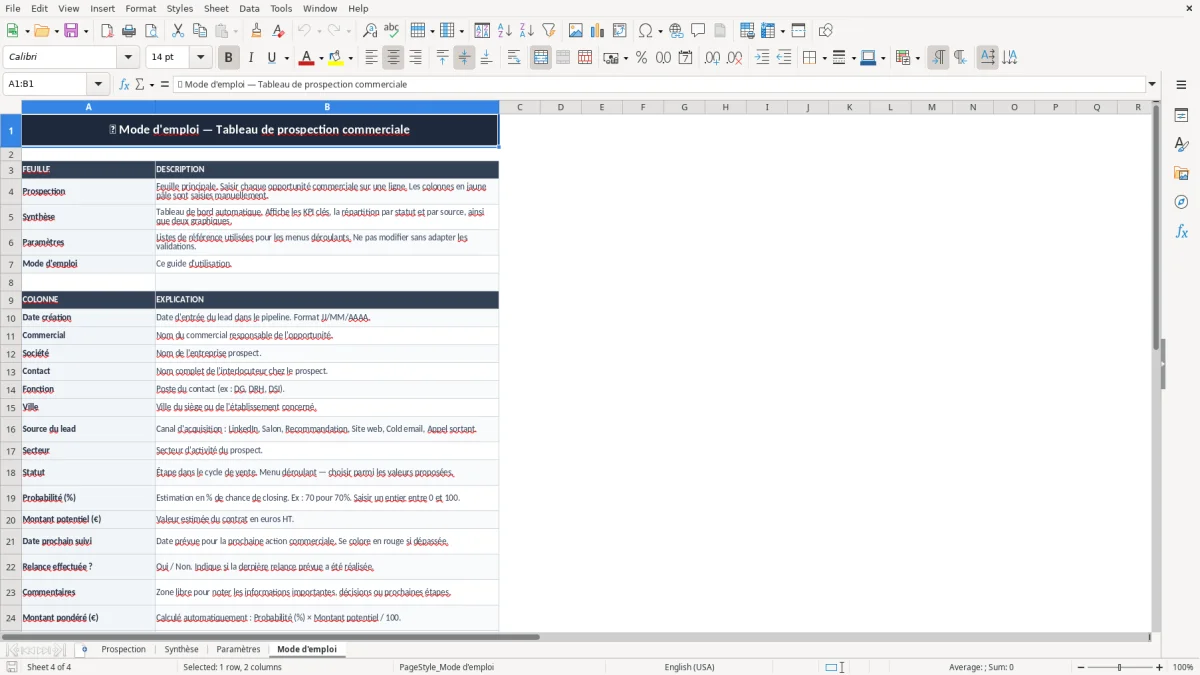This screenshot has height=675, width=1200.
Task: Open the Select Function sum dropdown arrow
Action: 152,84
